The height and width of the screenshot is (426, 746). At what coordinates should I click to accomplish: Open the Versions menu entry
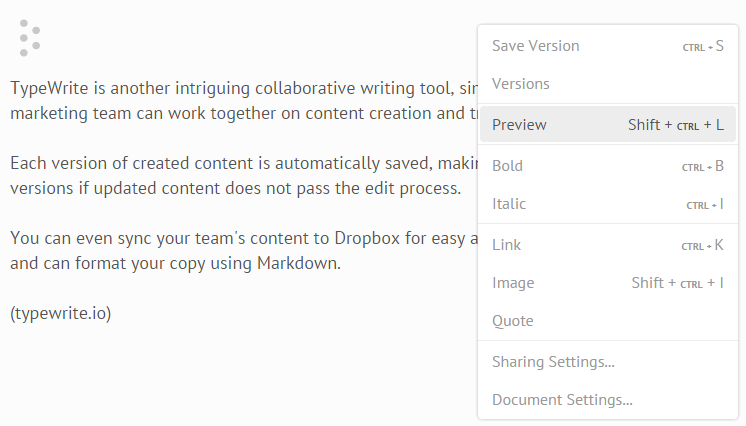point(608,84)
